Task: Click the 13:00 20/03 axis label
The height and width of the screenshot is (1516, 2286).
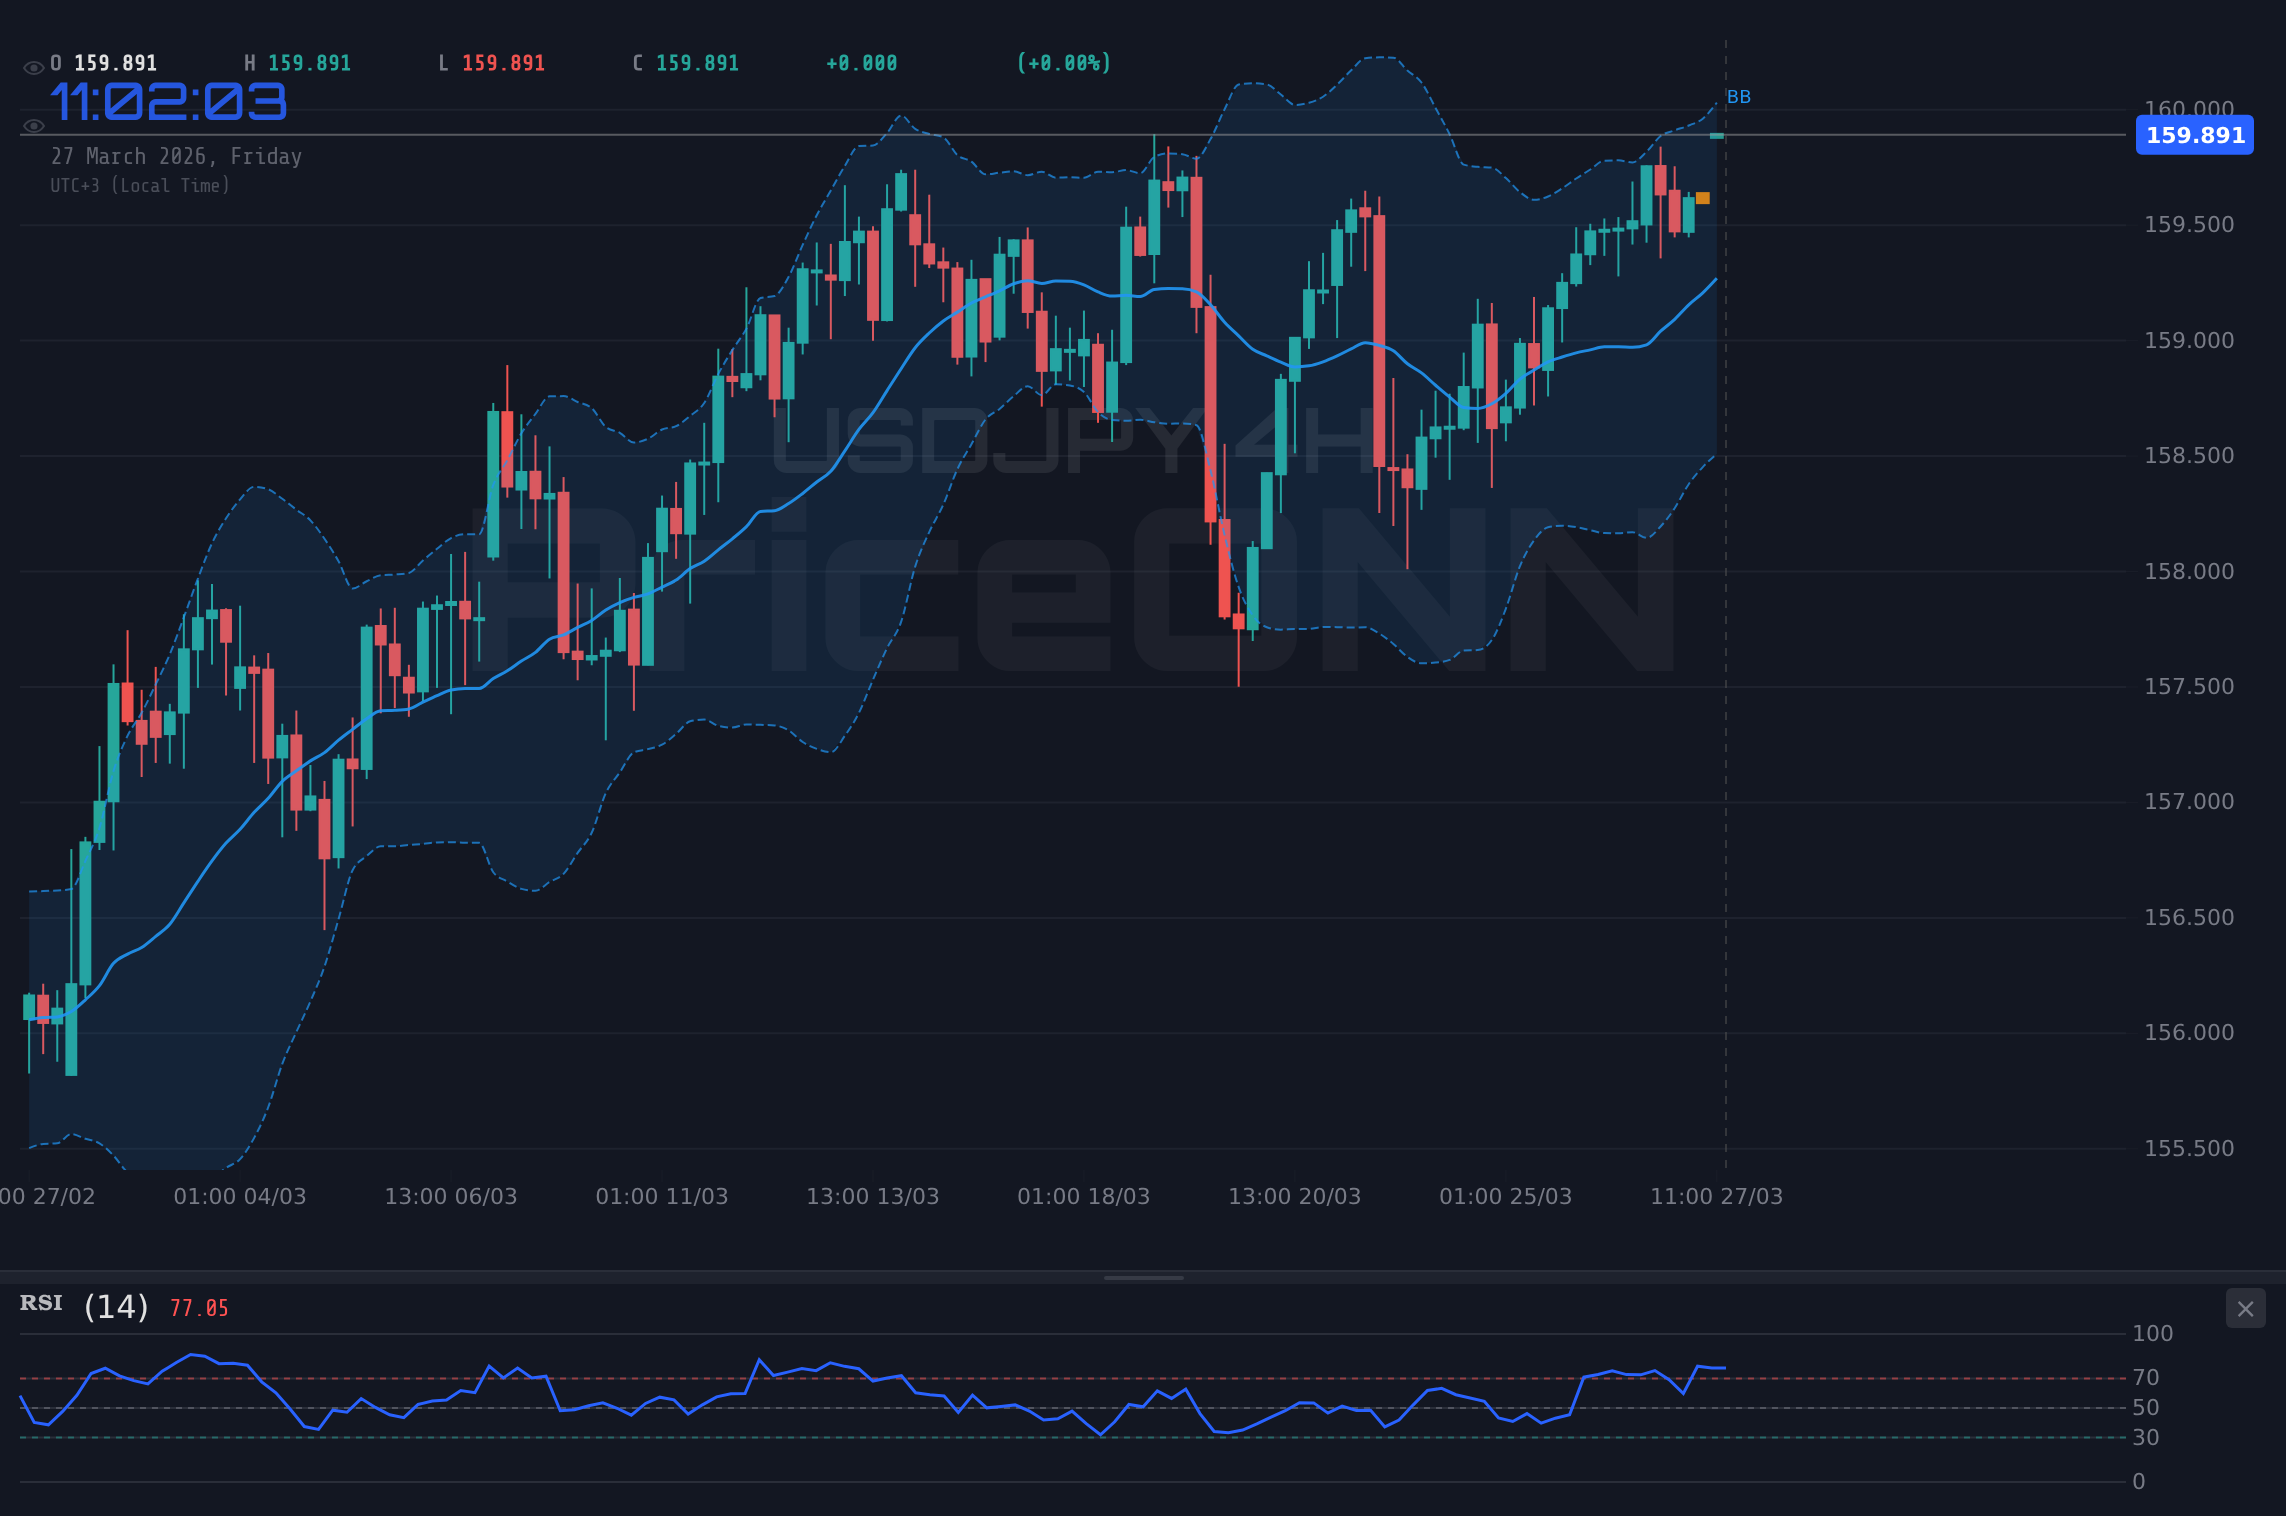Action: pos(1295,1196)
